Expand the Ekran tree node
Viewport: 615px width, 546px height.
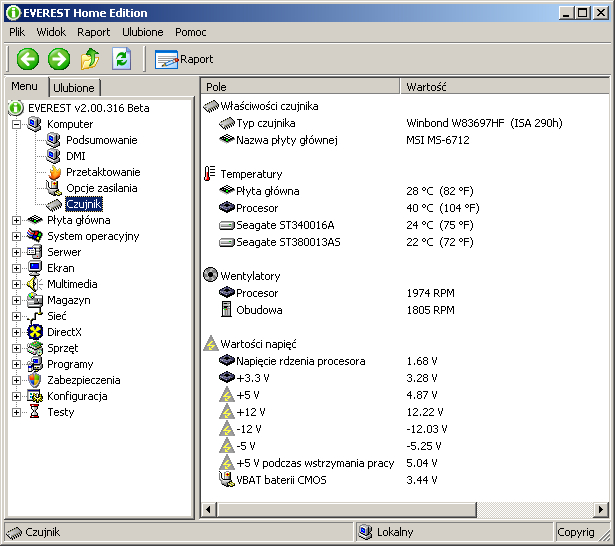pyautogui.click(x=16, y=268)
